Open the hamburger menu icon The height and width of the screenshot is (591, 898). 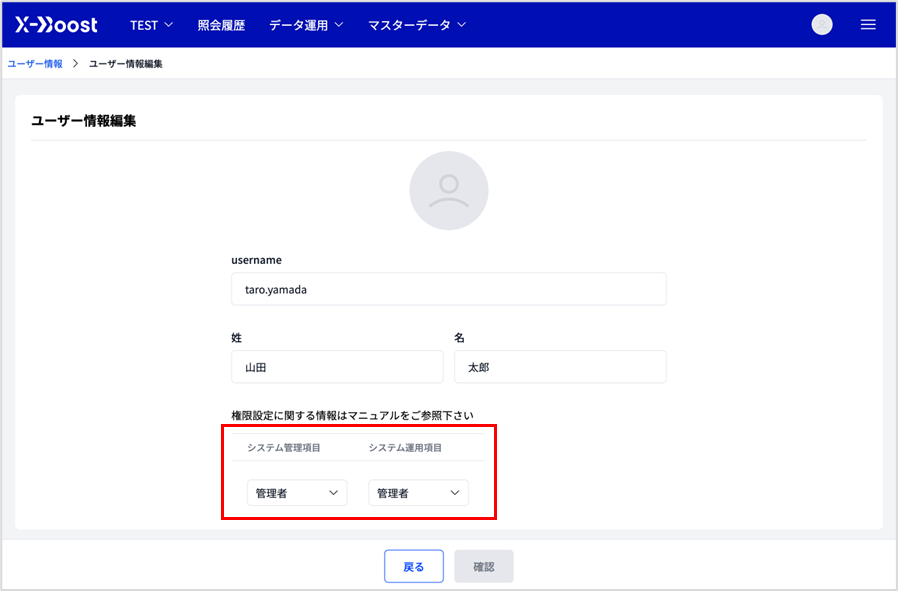868,25
